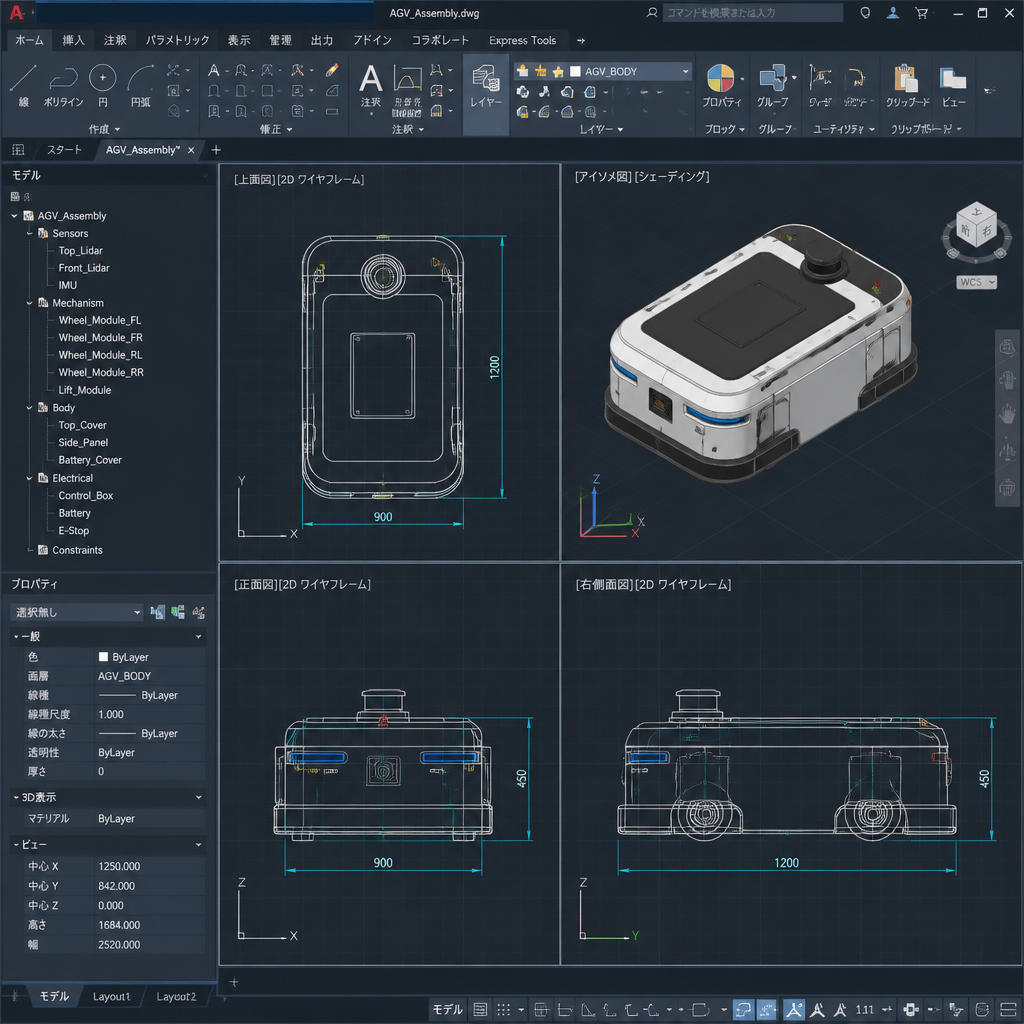Click the command search input field
1024x1024 pixels.
(x=753, y=13)
